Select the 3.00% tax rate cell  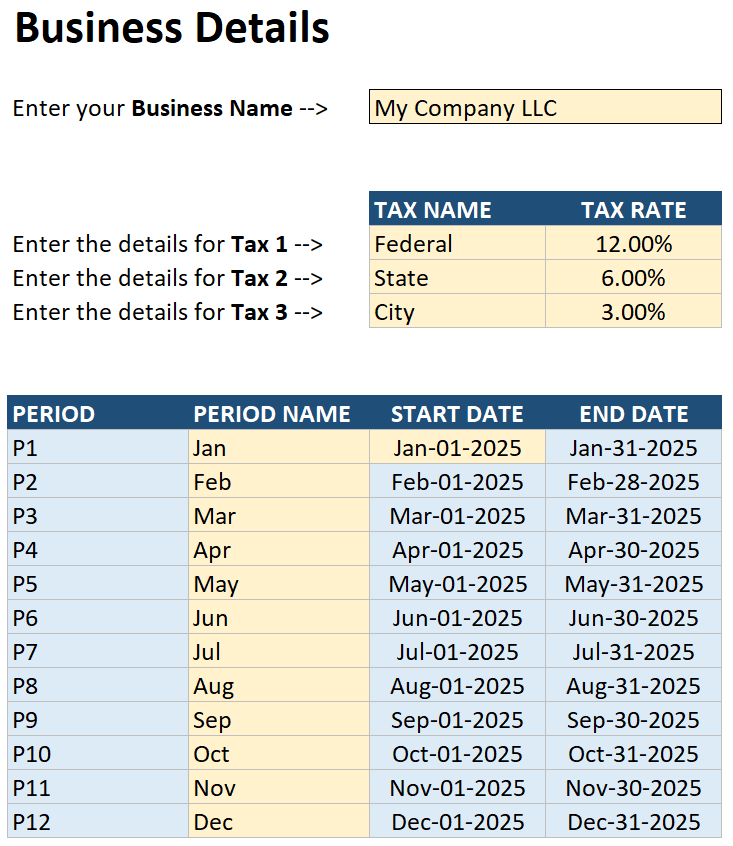click(x=633, y=312)
